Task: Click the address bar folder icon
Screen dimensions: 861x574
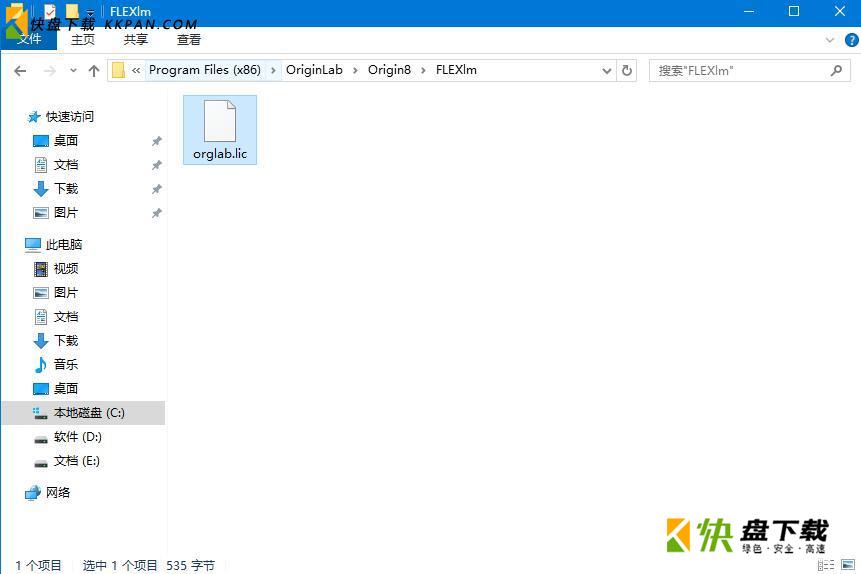Action: (118, 70)
